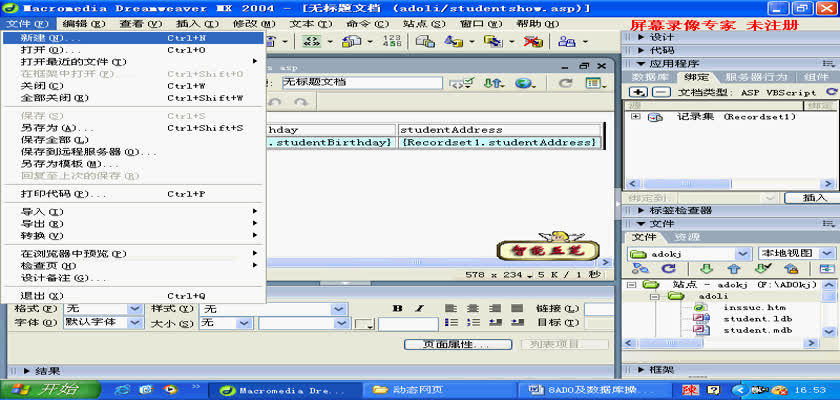Image resolution: width=840 pixels, height=400 pixels.
Task: Switch to the 资源 tab
Action: [687, 237]
